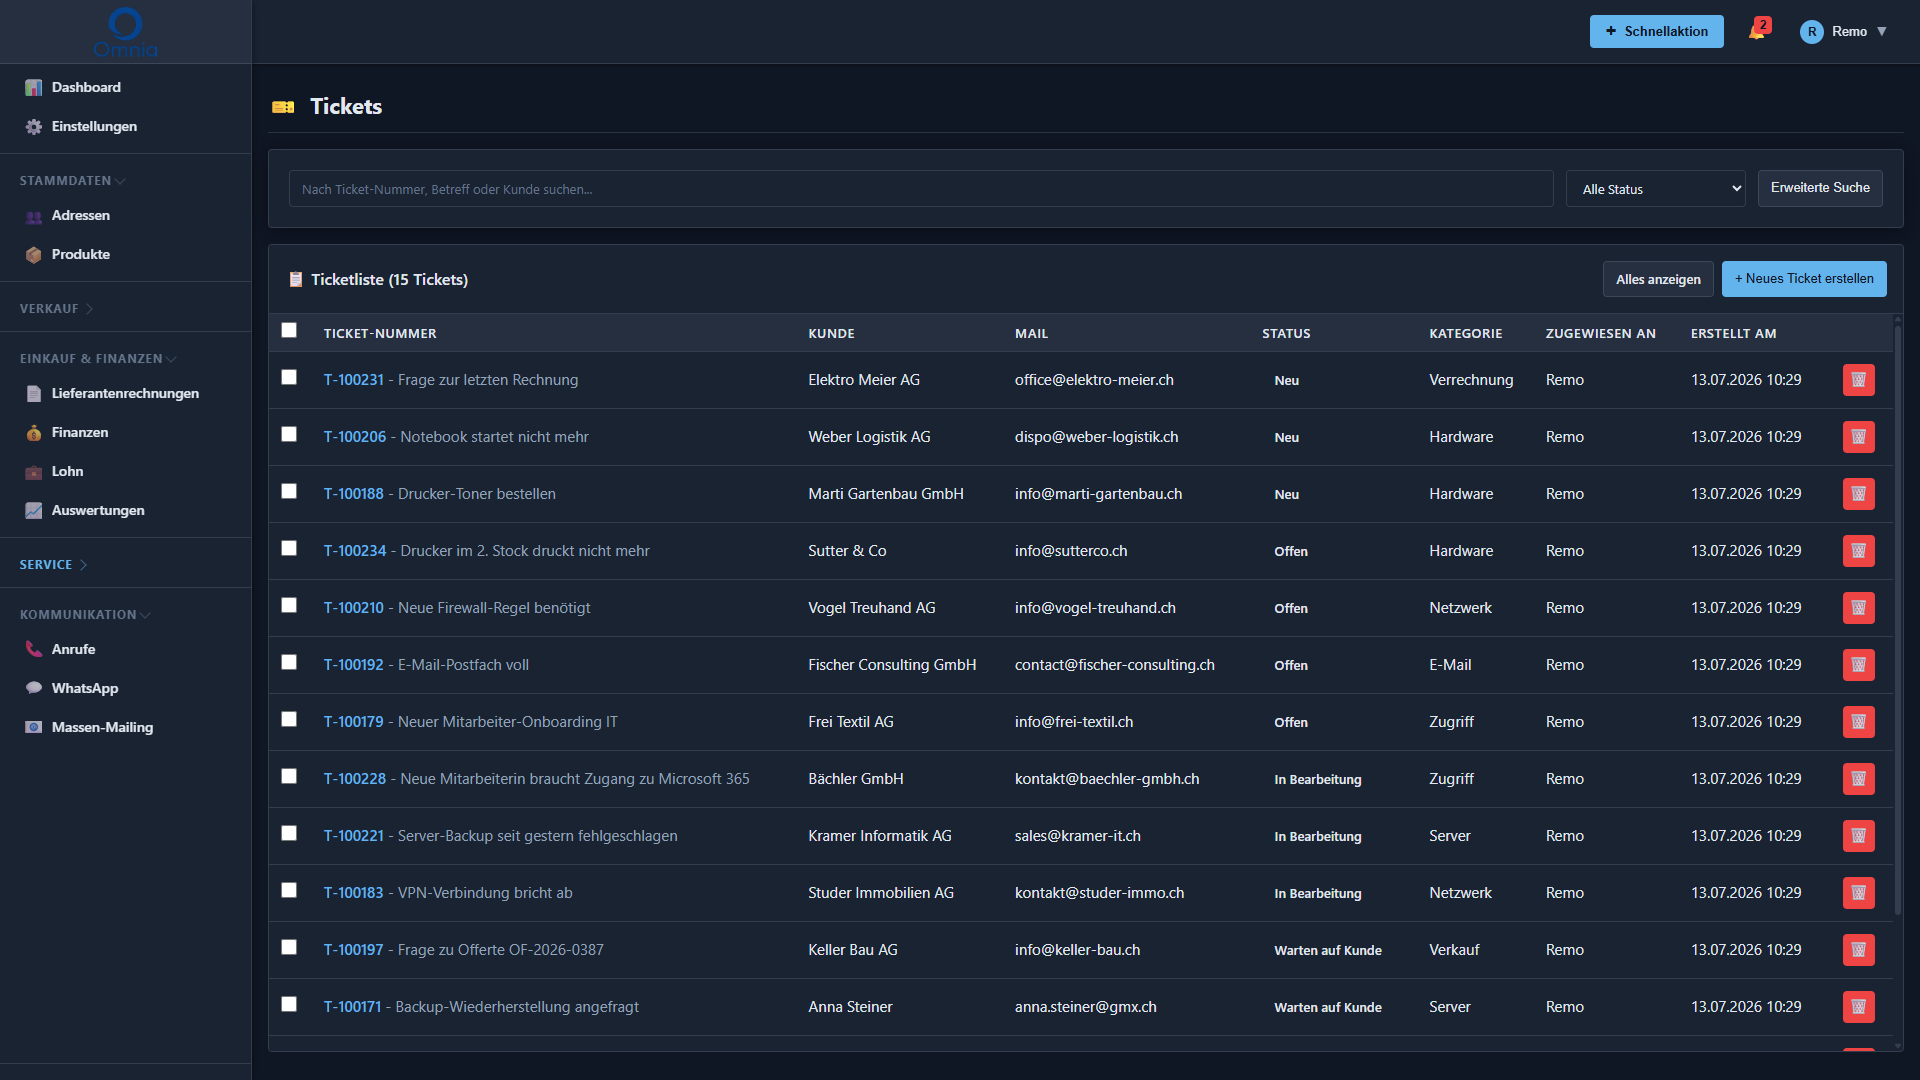Open the Alle Status dropdown
The height and width of the screenshot is (1080, 1920).
[x=1656, y=189]
